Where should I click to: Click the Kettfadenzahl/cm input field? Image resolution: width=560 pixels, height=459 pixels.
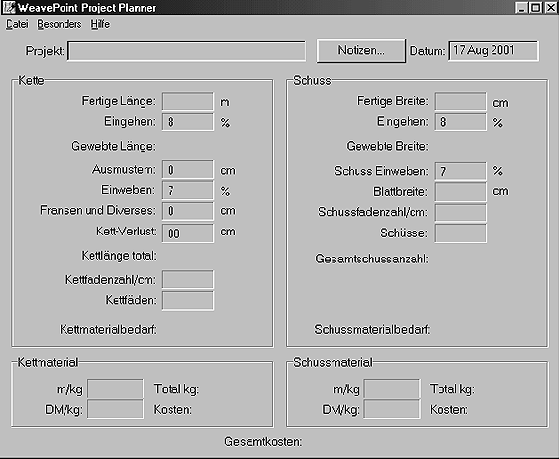point(188,279)
